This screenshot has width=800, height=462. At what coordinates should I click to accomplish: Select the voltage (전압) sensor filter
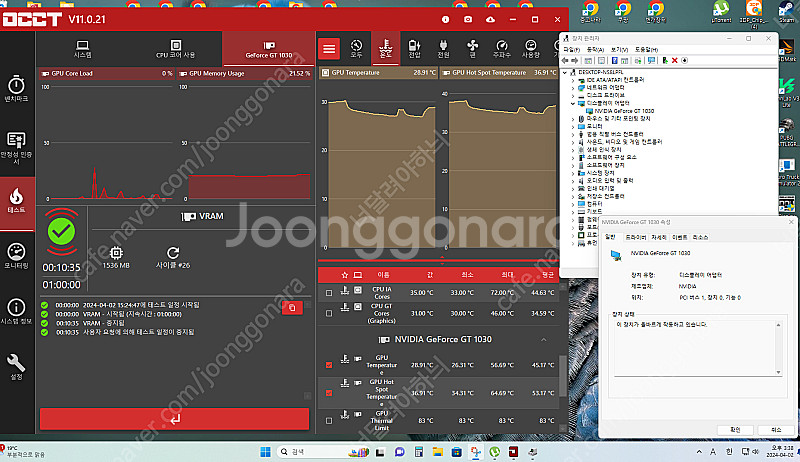(x=414, y=49)
